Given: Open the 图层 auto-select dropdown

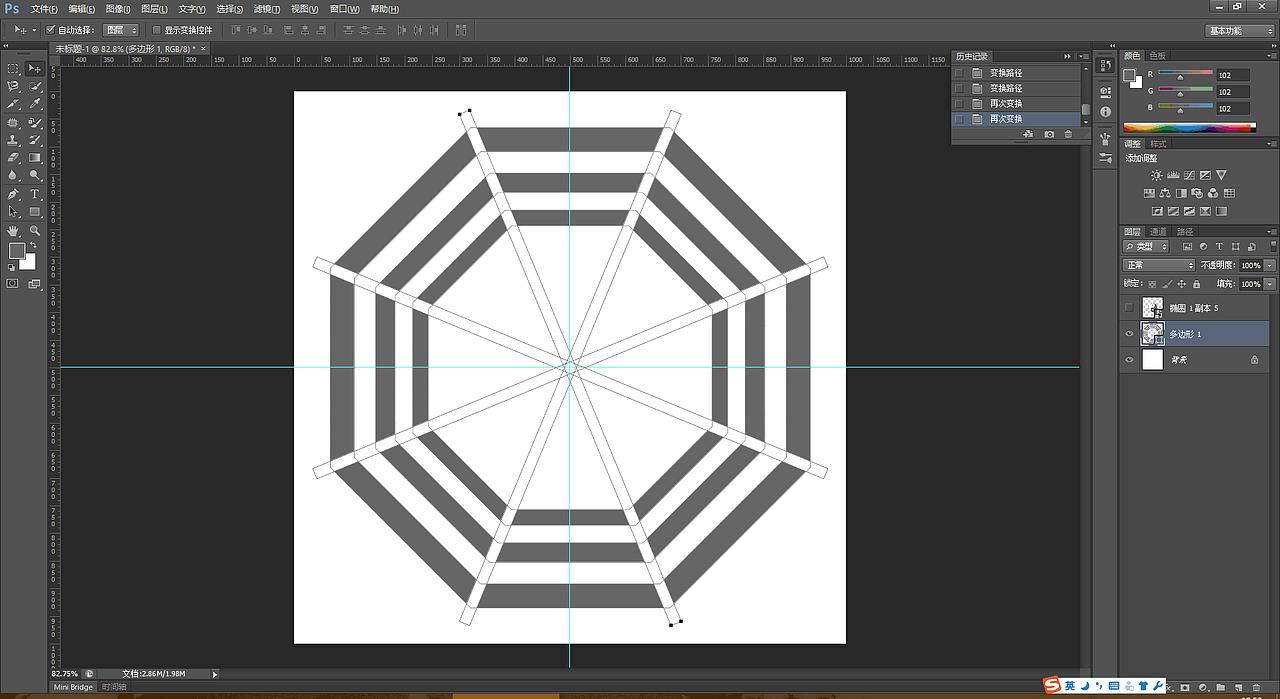Looking at the screenshot, I should [x=121, y=30].
